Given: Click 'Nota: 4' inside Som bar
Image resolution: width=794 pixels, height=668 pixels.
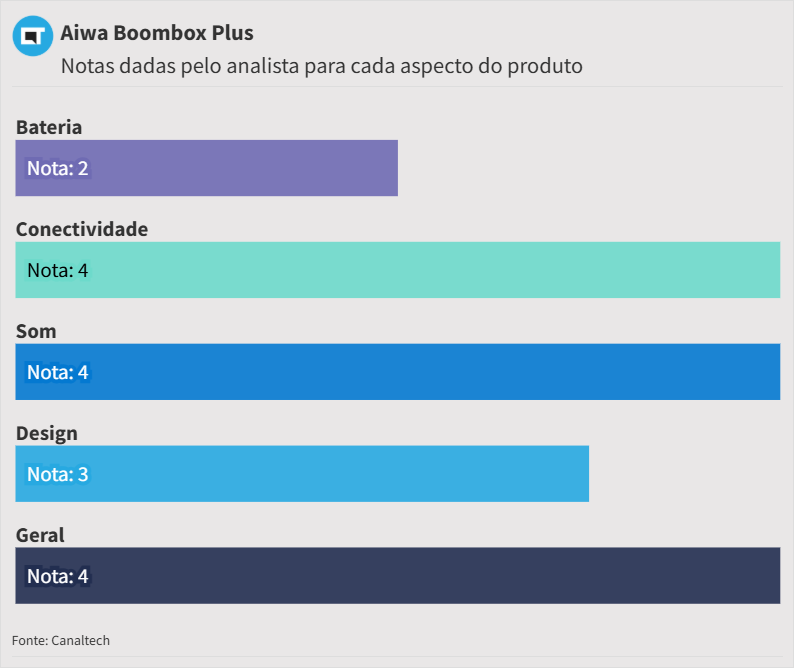Looking at the screenshot, I should click(x=58, y=372).
